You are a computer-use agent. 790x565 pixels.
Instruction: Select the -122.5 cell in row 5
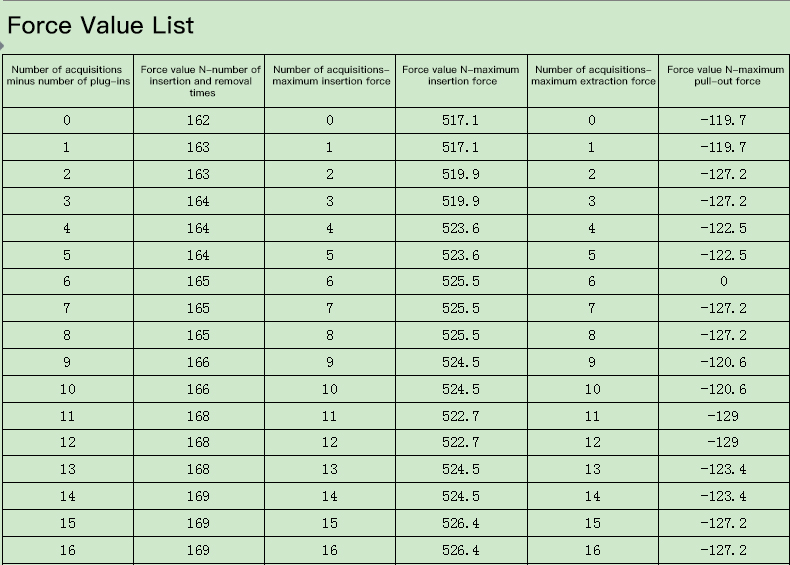coord(725,255)
